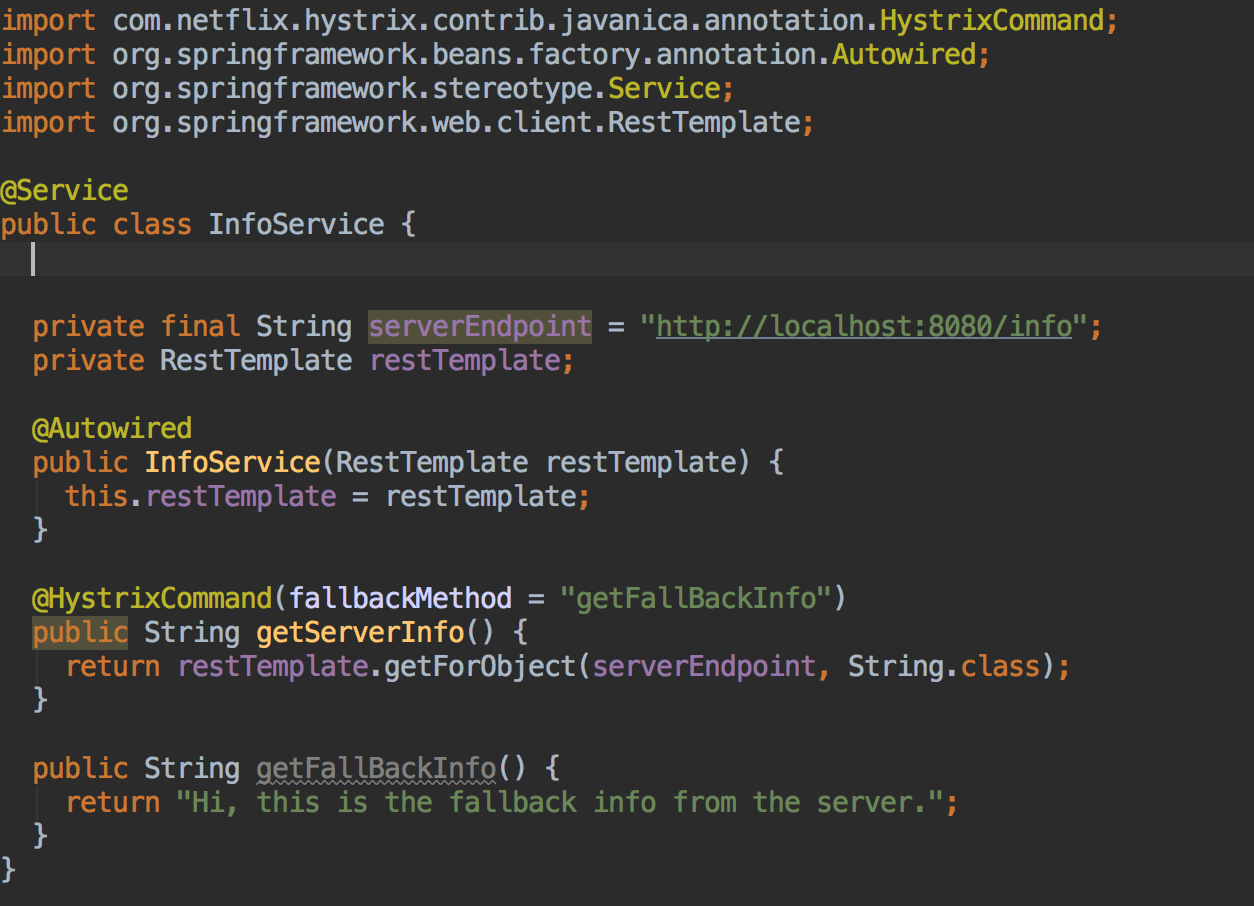This screenshot has height=906, width=1254.
Task: Click the highlighted serverEndpoint field name
Action: click(480, 326)
